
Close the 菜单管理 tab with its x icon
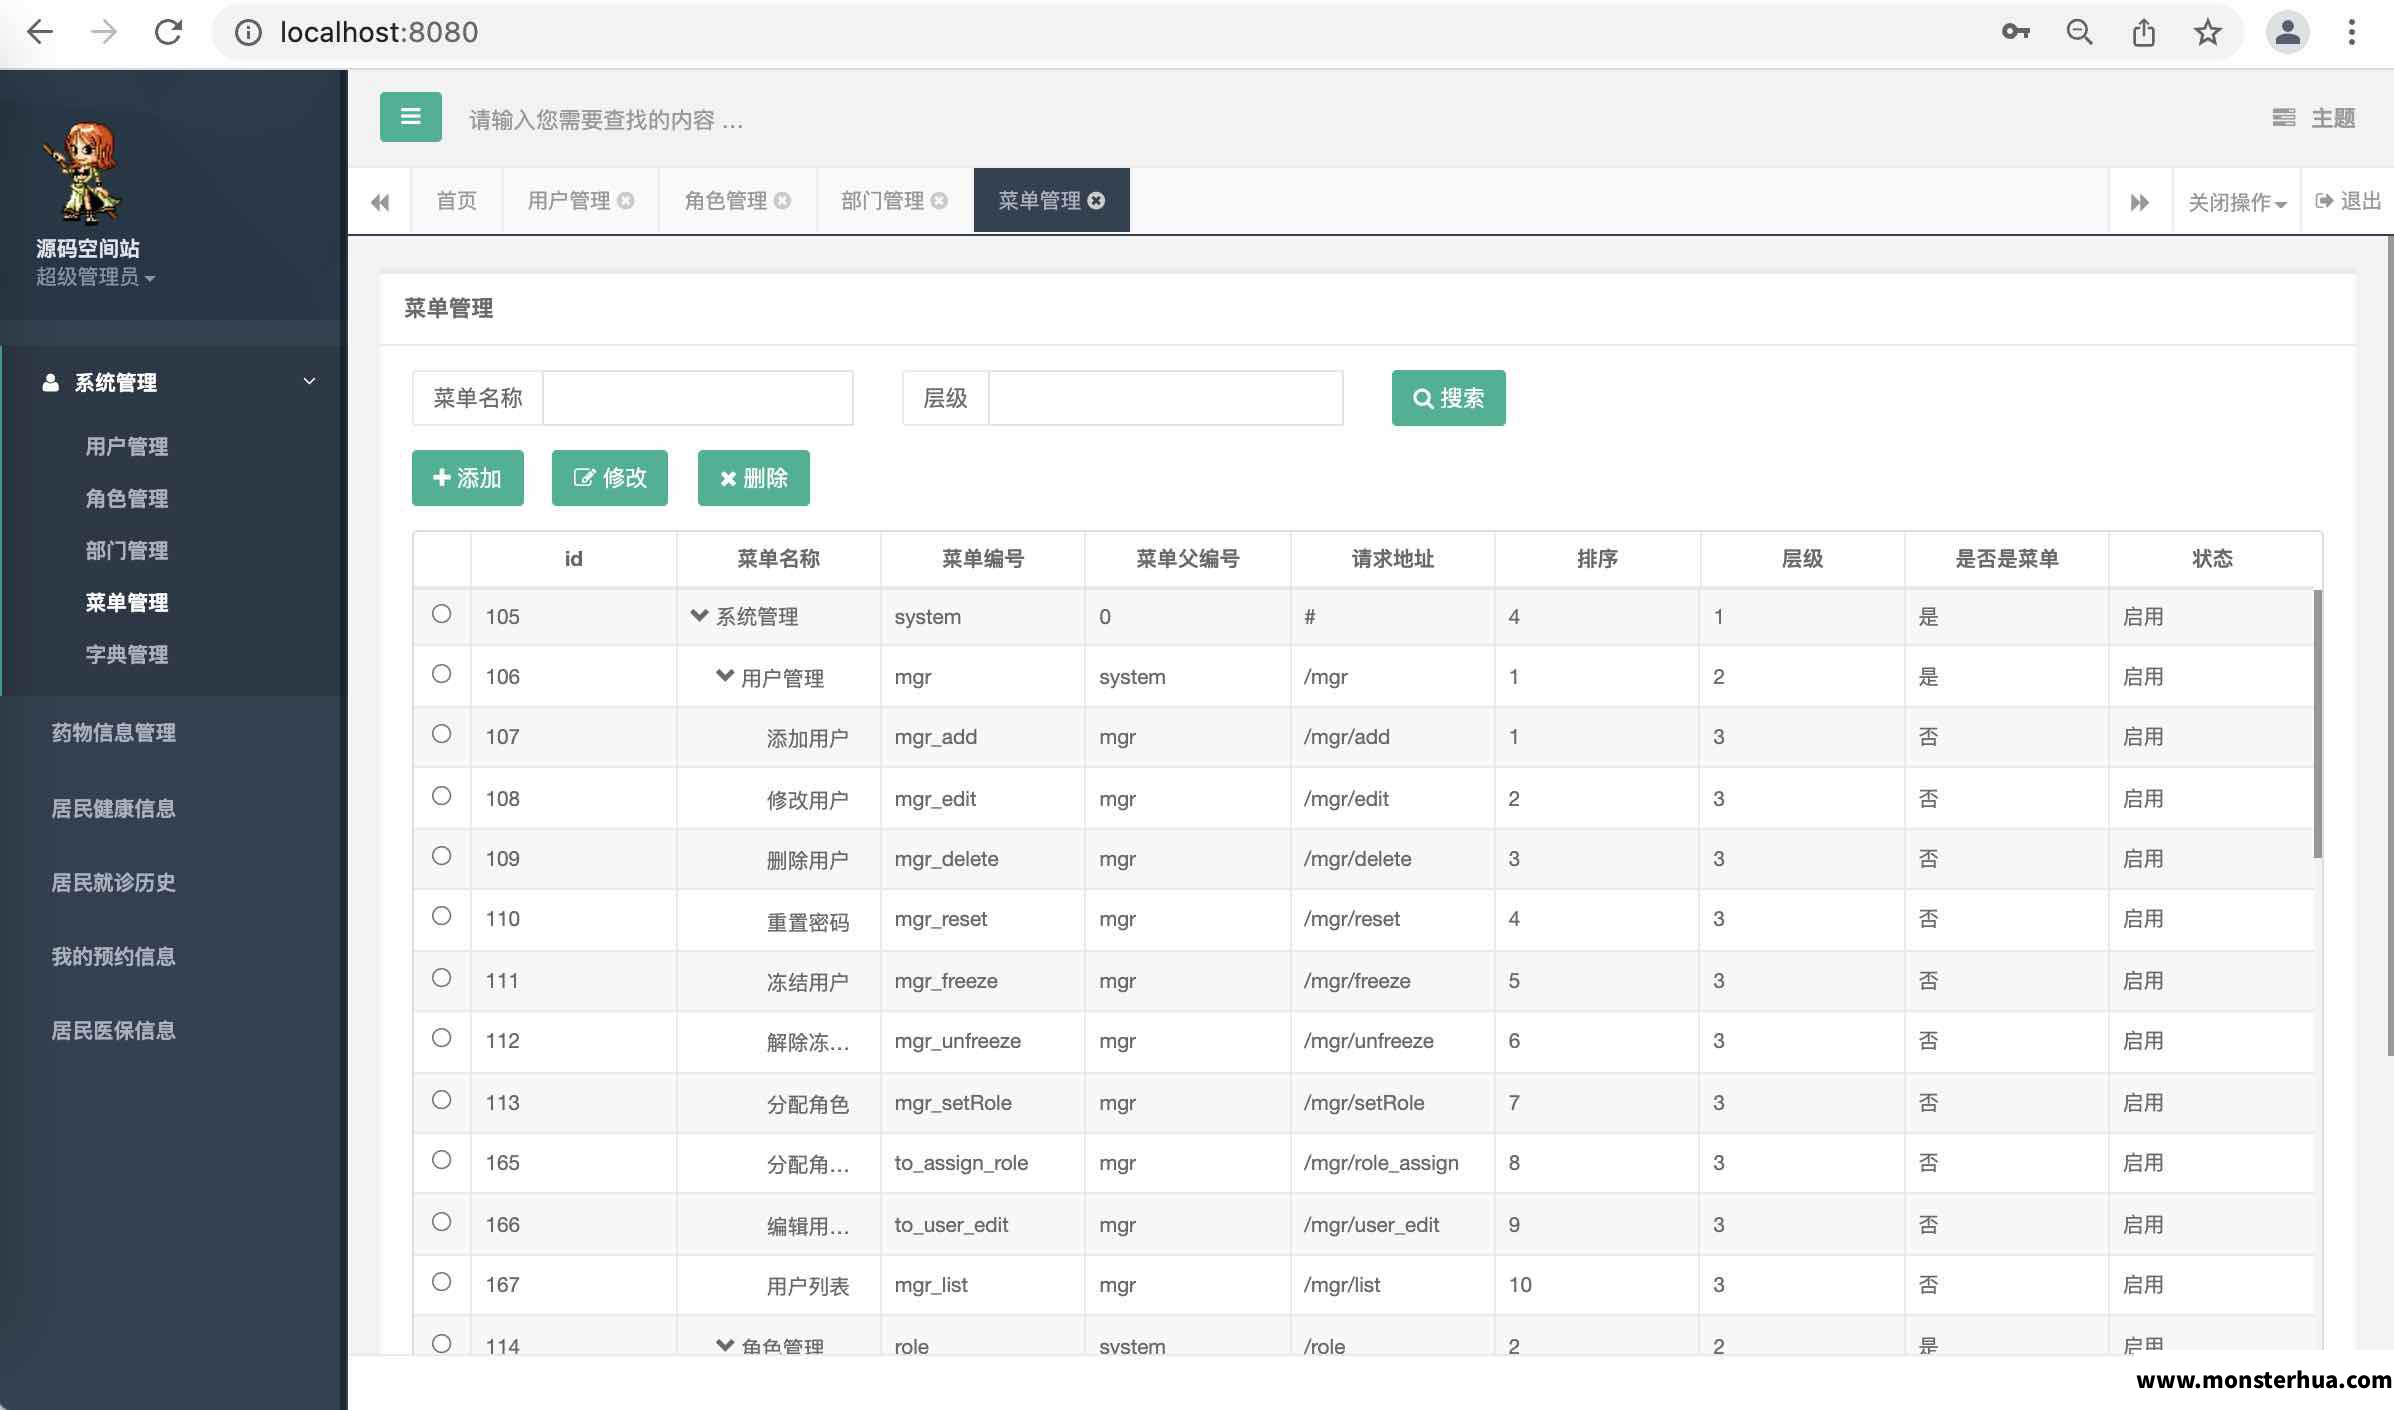point(1097,200)
